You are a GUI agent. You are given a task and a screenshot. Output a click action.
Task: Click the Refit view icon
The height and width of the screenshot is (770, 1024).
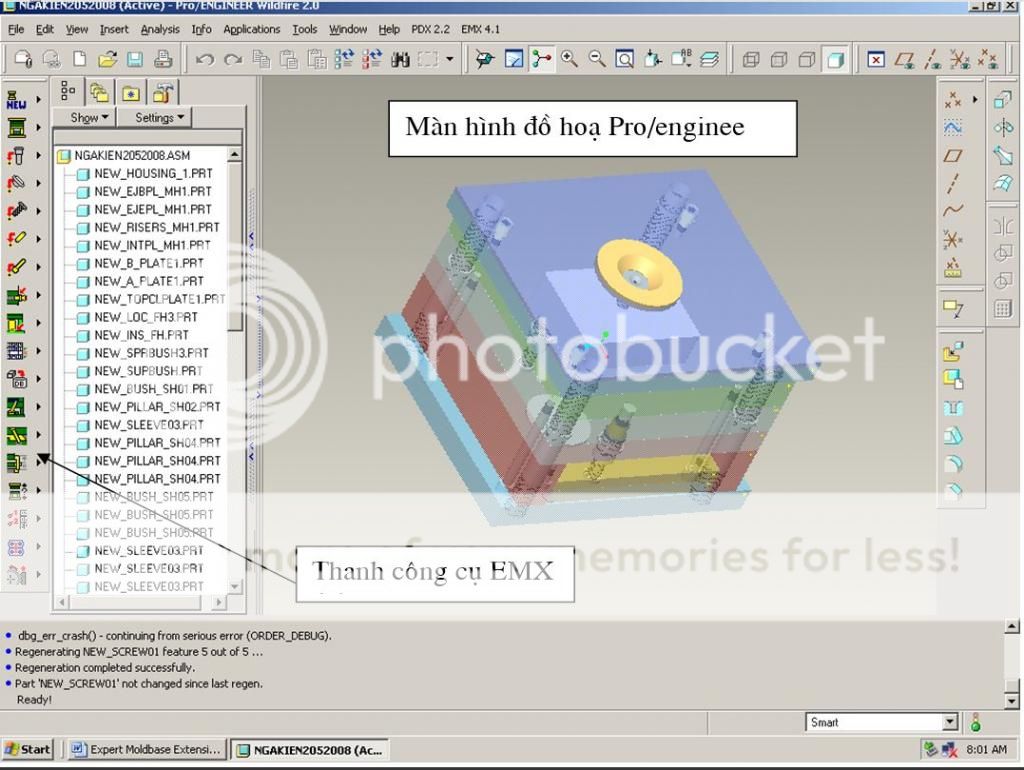tap(625, 59)
